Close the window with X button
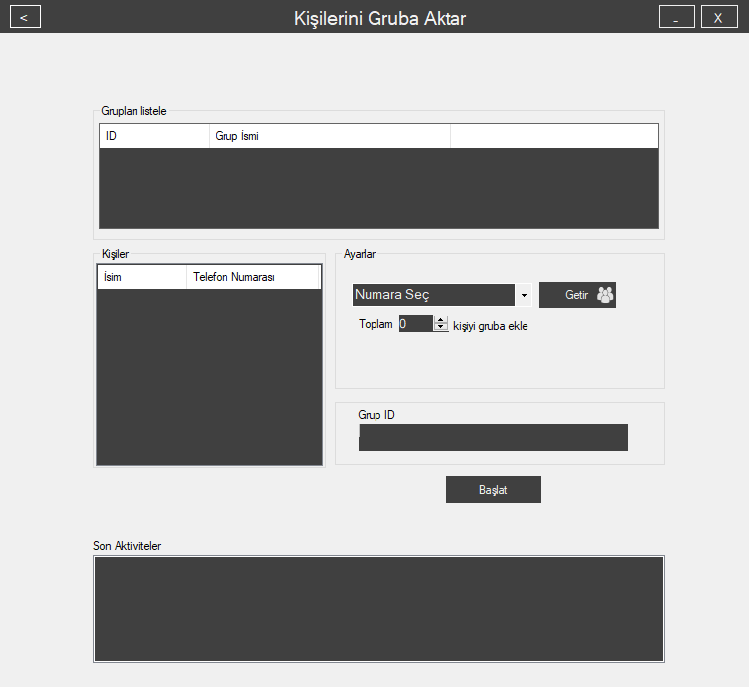 [x=719, y=17]
